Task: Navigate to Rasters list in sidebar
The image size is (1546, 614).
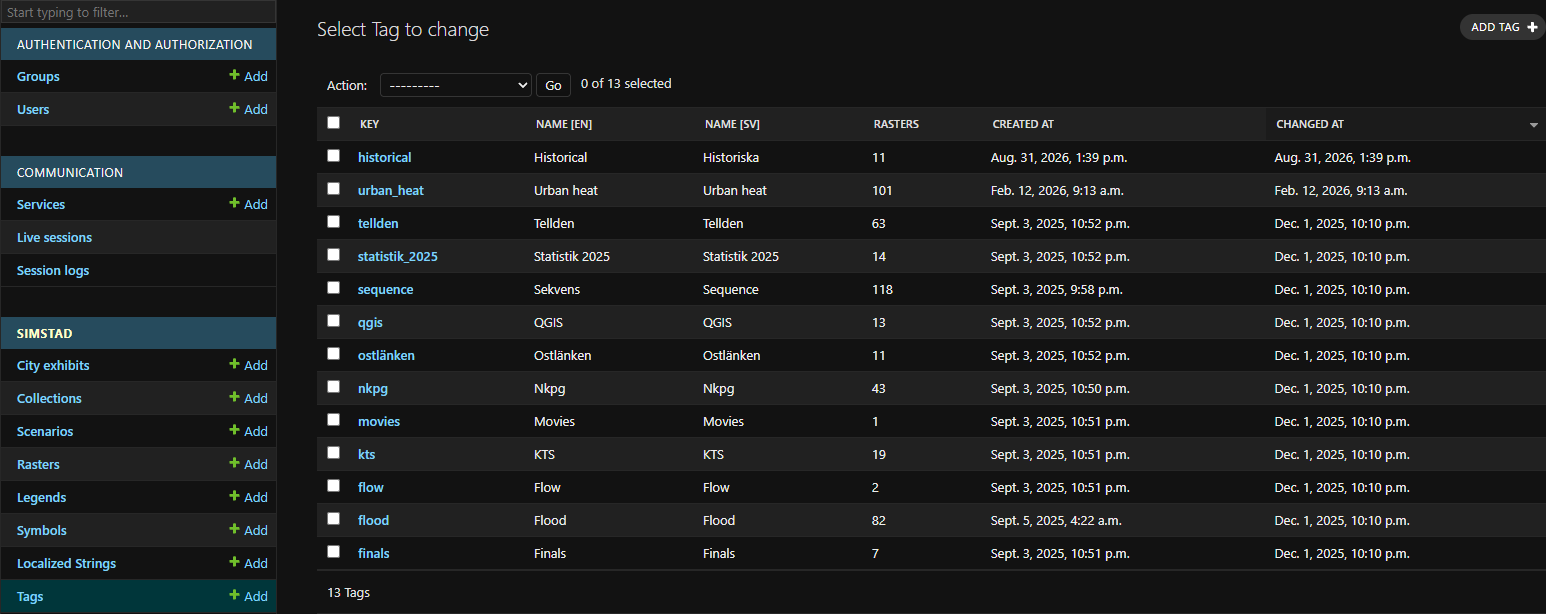Action: pos(38,464)
